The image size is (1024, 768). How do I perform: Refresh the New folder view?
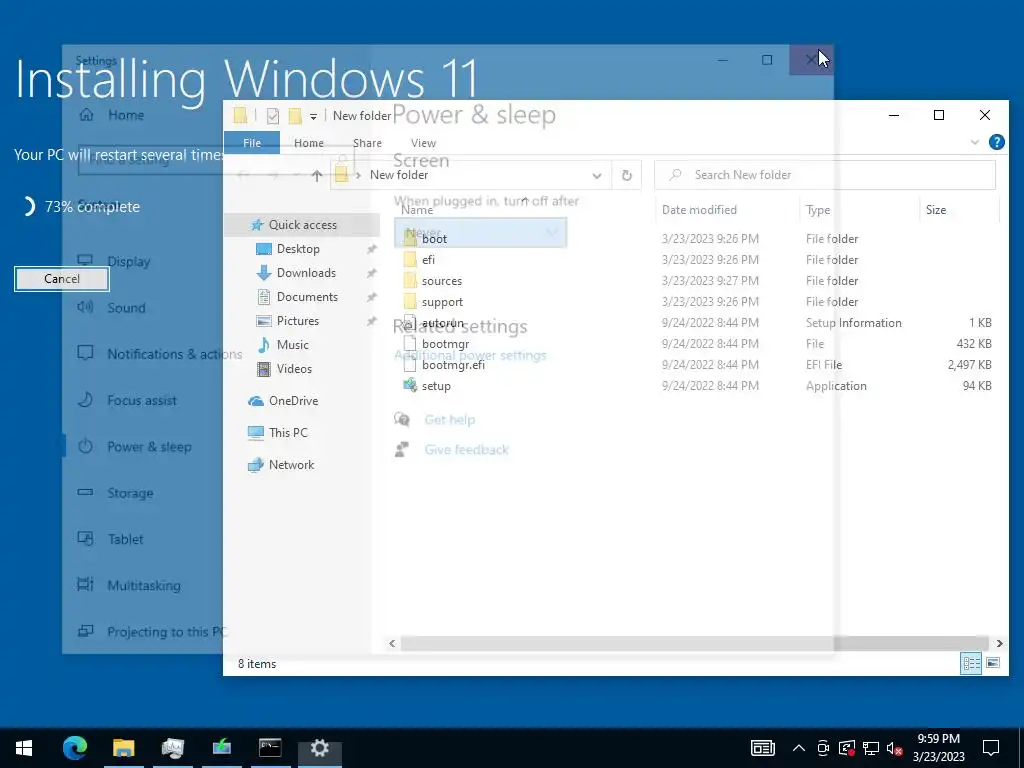click(626, 175)
